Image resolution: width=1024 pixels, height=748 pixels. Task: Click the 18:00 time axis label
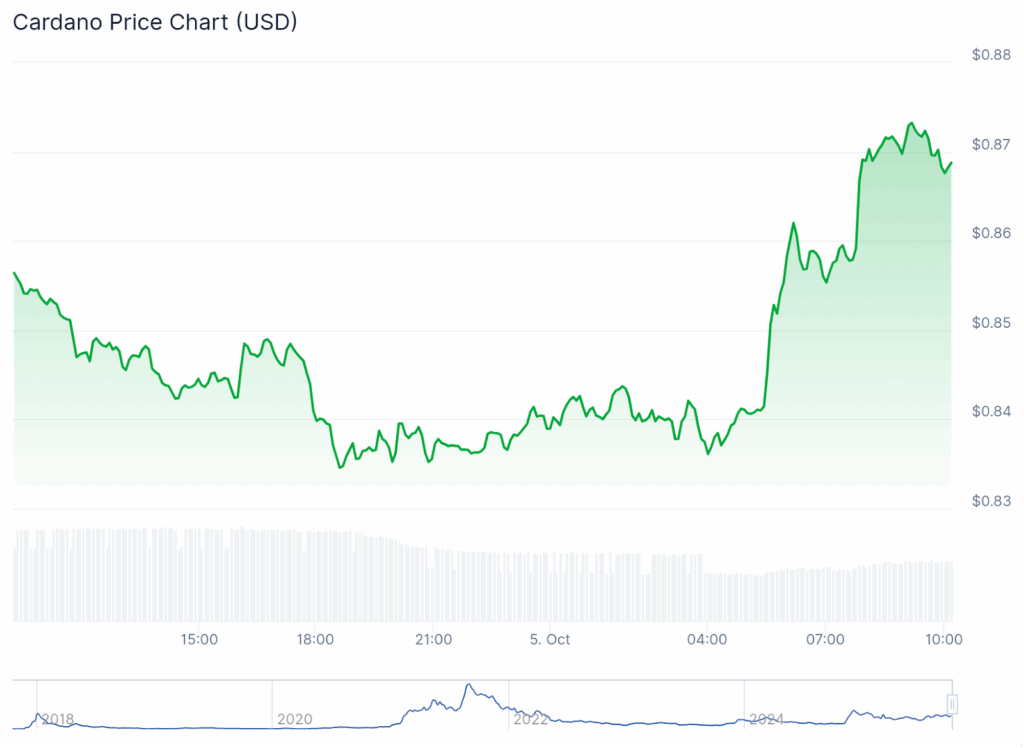click(315, 639)
